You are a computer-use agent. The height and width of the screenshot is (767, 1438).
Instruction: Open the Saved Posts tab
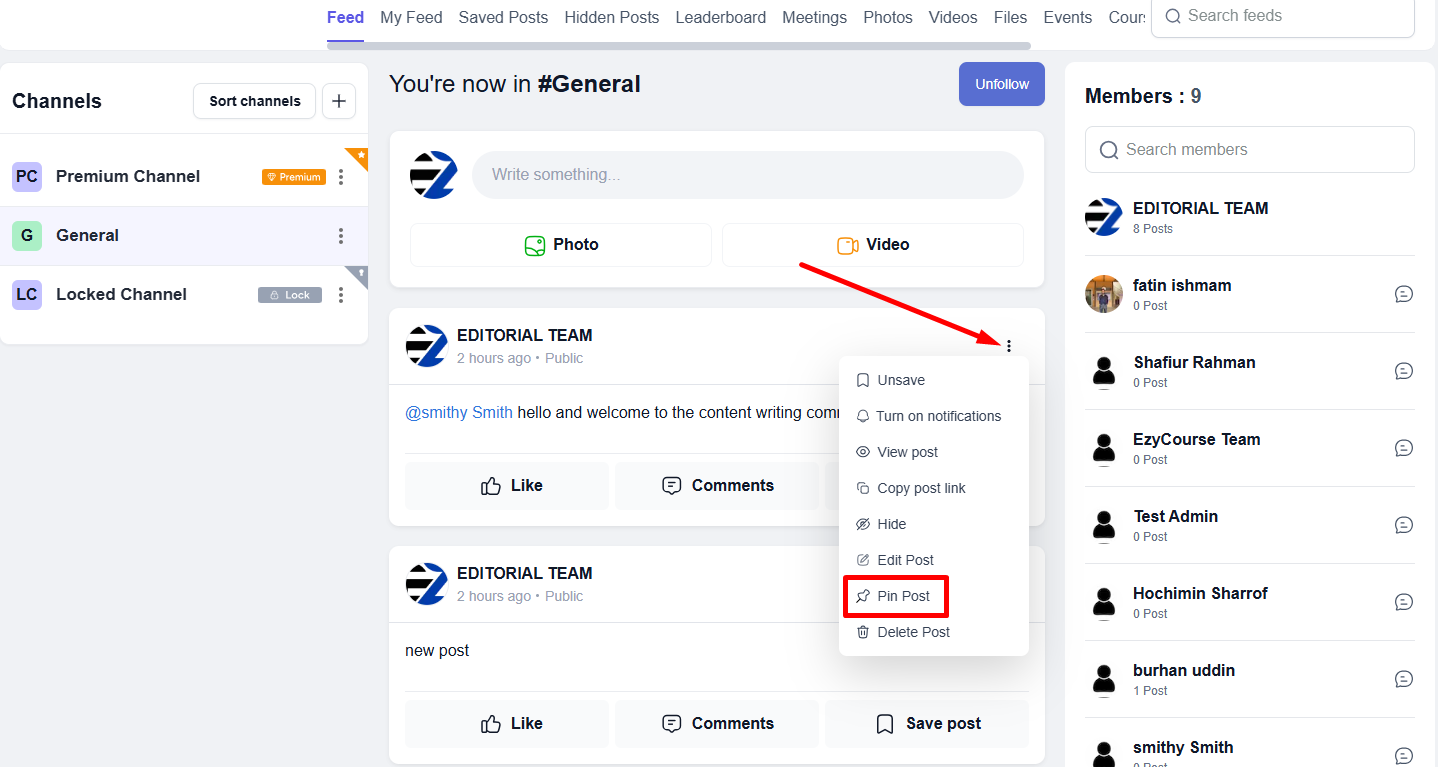[x=503, y=17]
